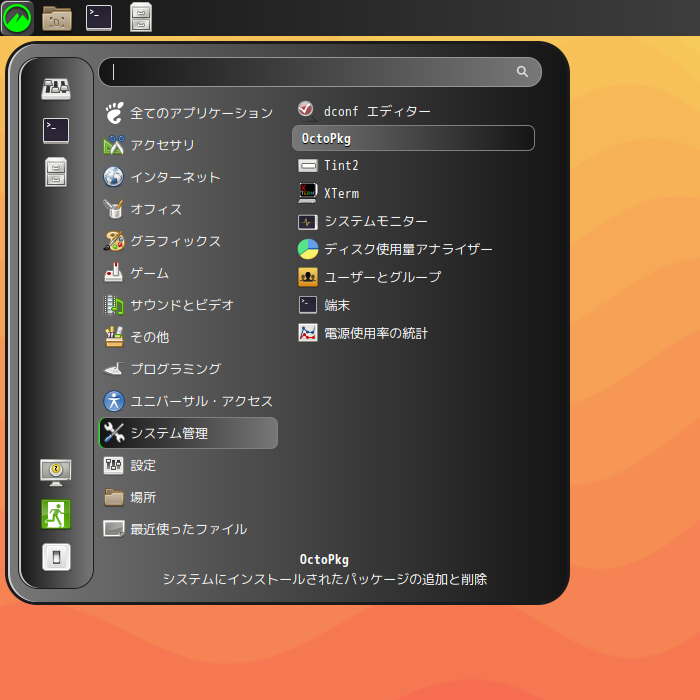
Task: Log out using the green exit icon
Action: [x=56, y=514]
